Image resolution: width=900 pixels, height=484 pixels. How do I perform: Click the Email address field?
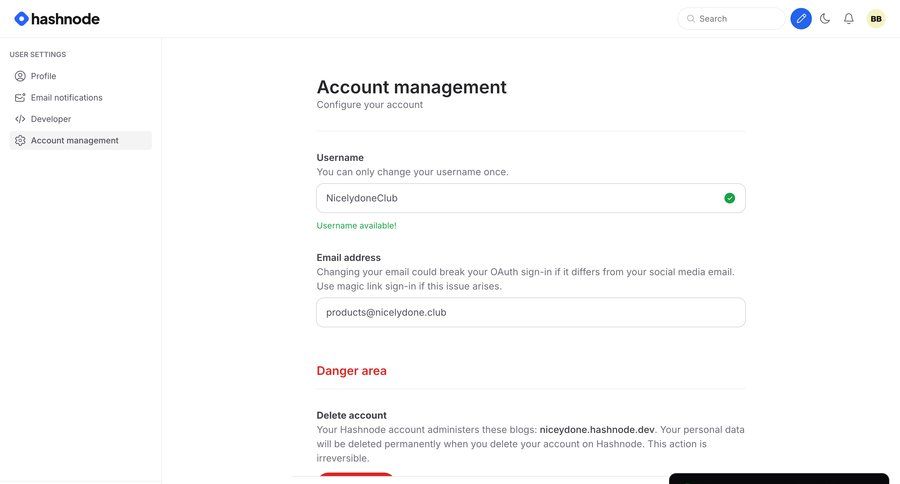click(x=530, y=312)
